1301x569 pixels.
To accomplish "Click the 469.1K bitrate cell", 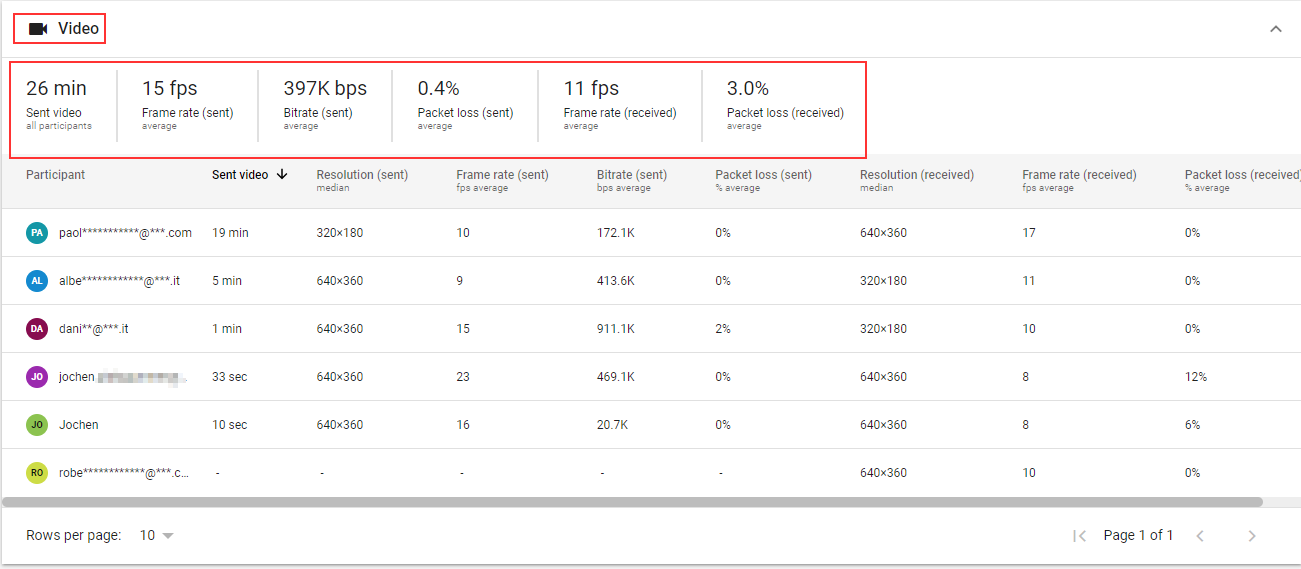I will tap(616, 377).
